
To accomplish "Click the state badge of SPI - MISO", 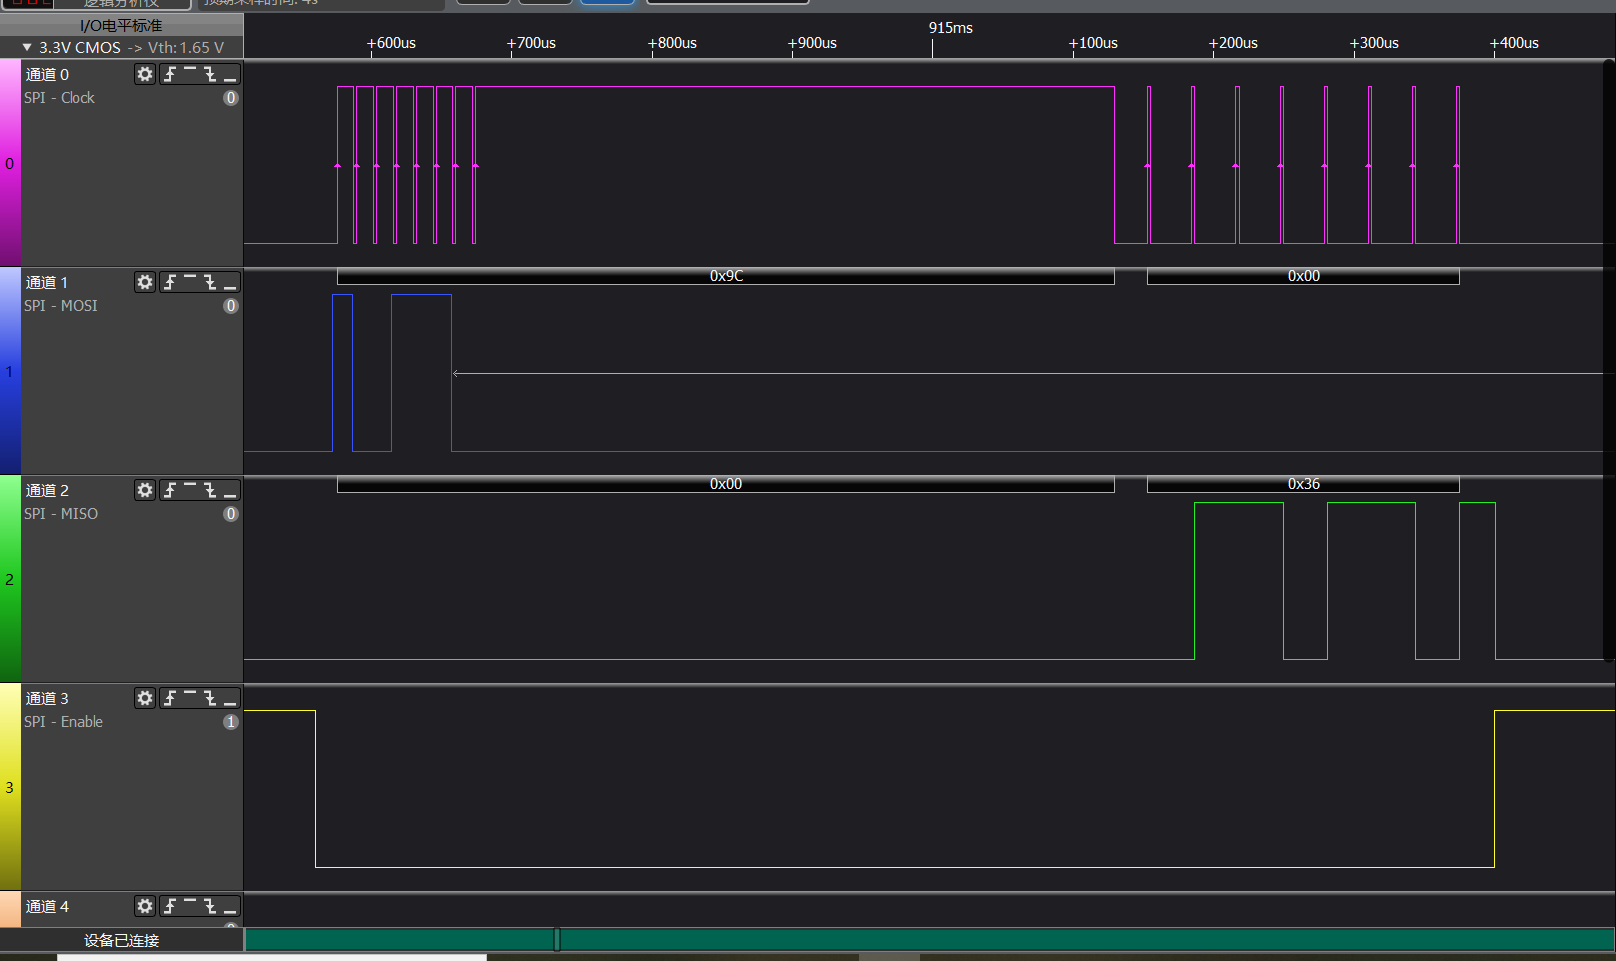I will pyautogui.click(x=231, y=514).
